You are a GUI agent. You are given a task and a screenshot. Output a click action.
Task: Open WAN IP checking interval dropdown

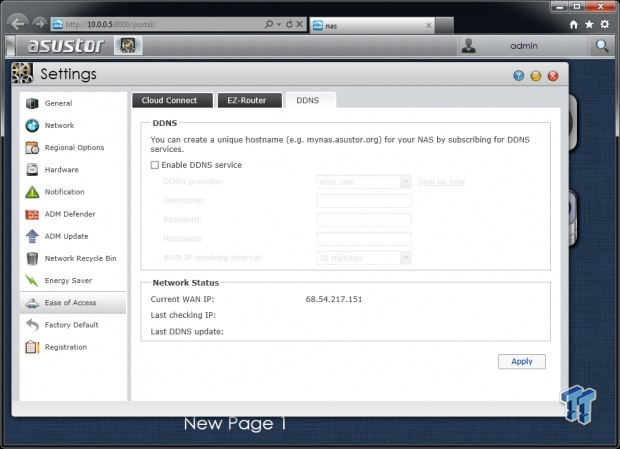pyautogui.click(x=405, y=258)
